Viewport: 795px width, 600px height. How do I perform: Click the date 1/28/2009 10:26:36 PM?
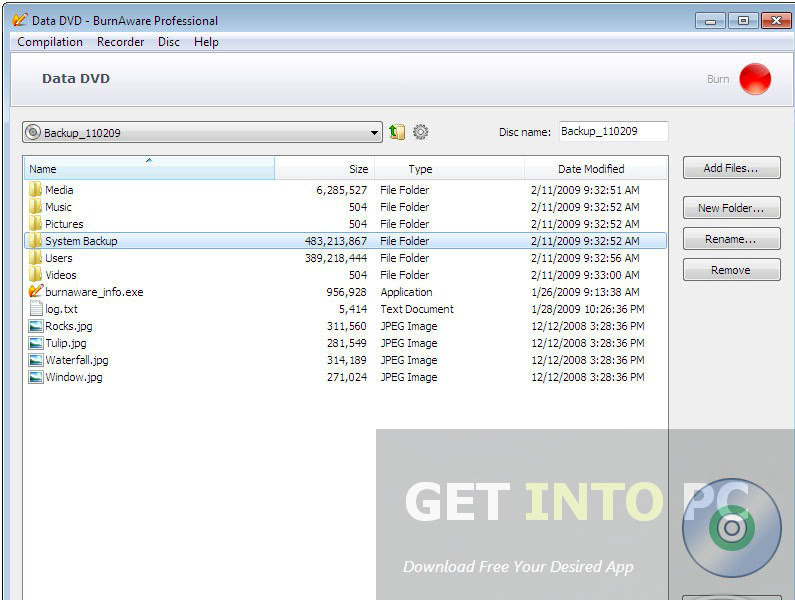click(588, 309)
